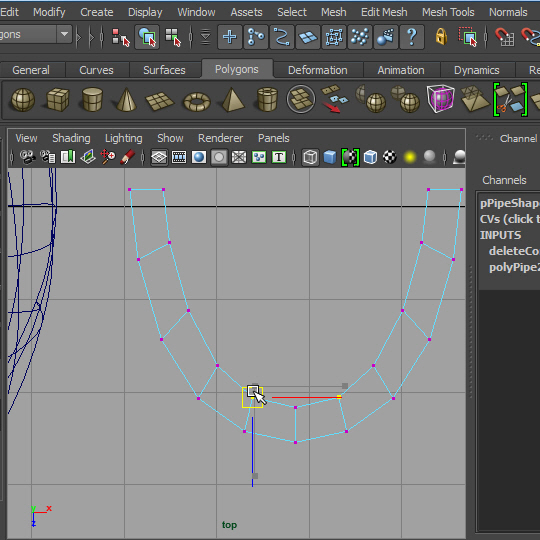Create a polygon torus from the shelf

point(197,102)
